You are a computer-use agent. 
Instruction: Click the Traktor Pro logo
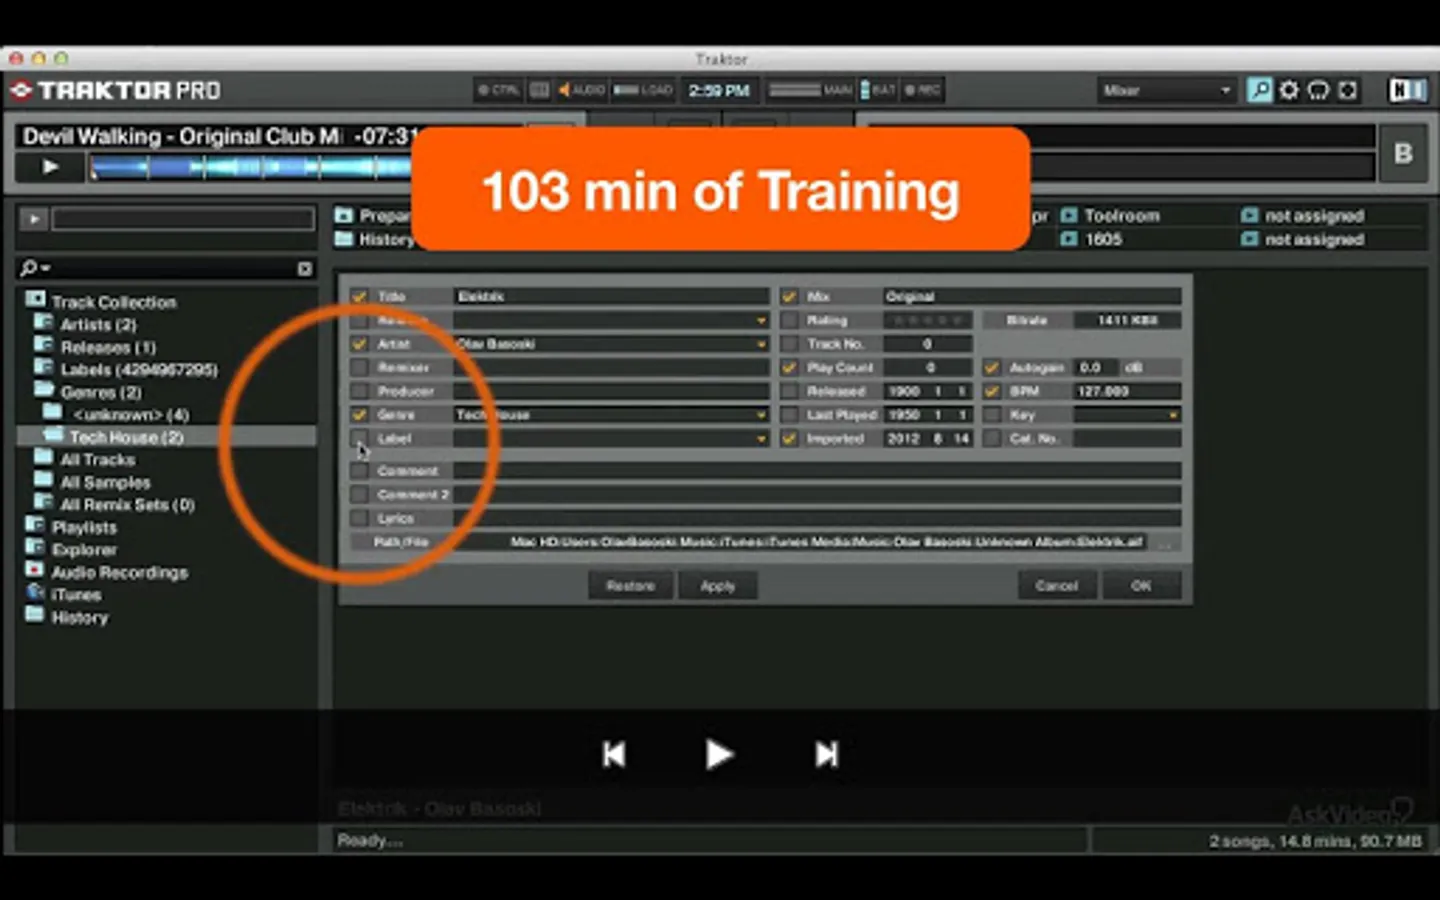[115, 91]
